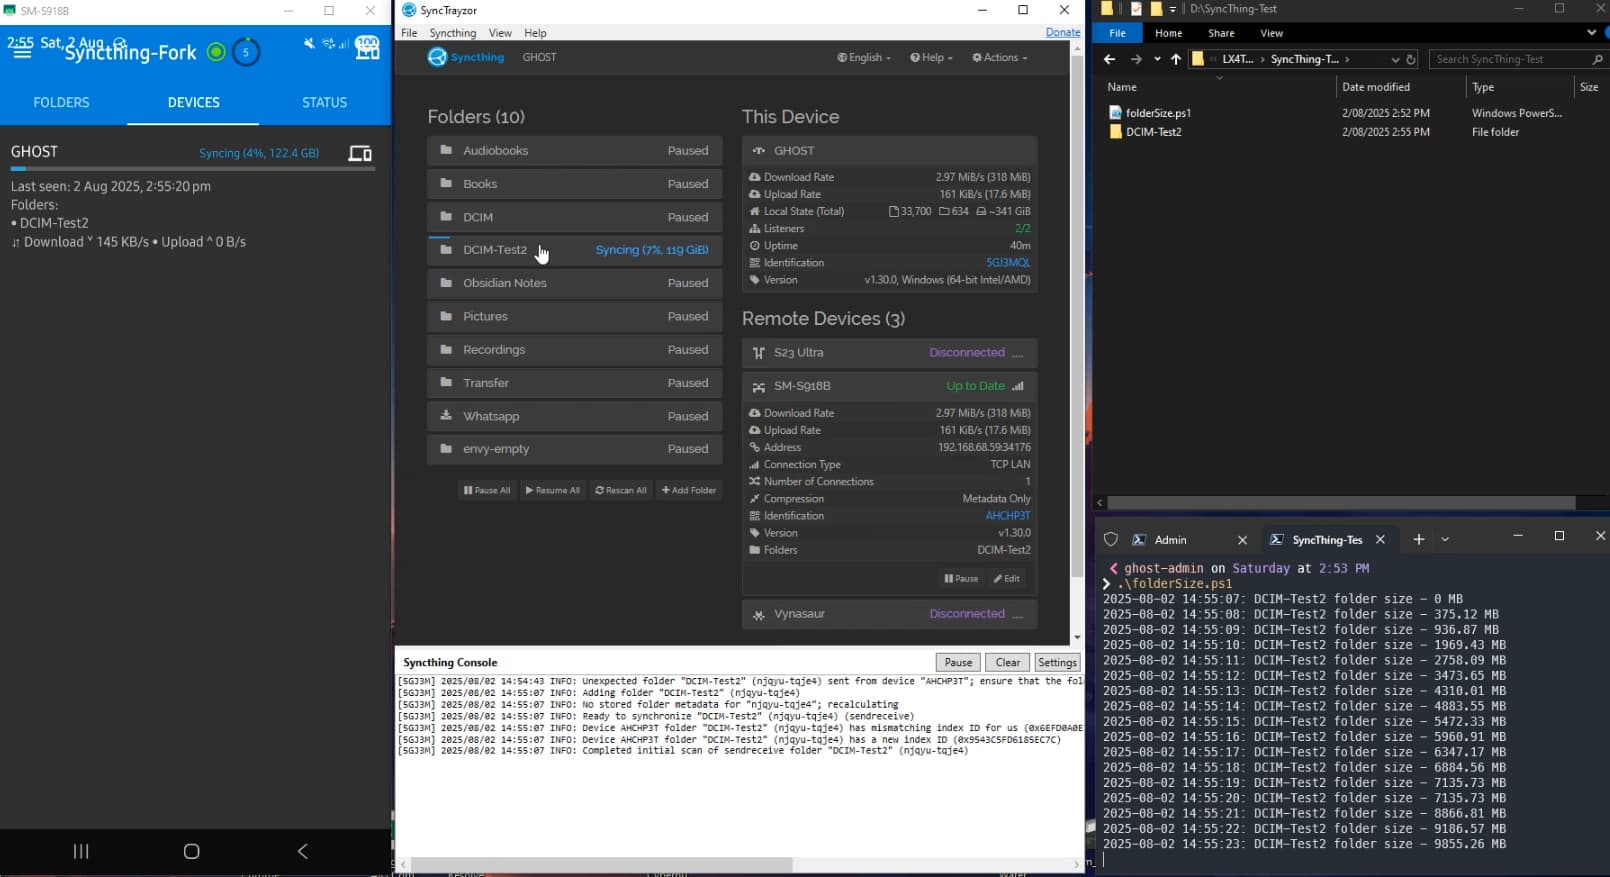Open a new terminal tab with the plus icon
Screen dimensions: 1610x877
(1418, 539)
